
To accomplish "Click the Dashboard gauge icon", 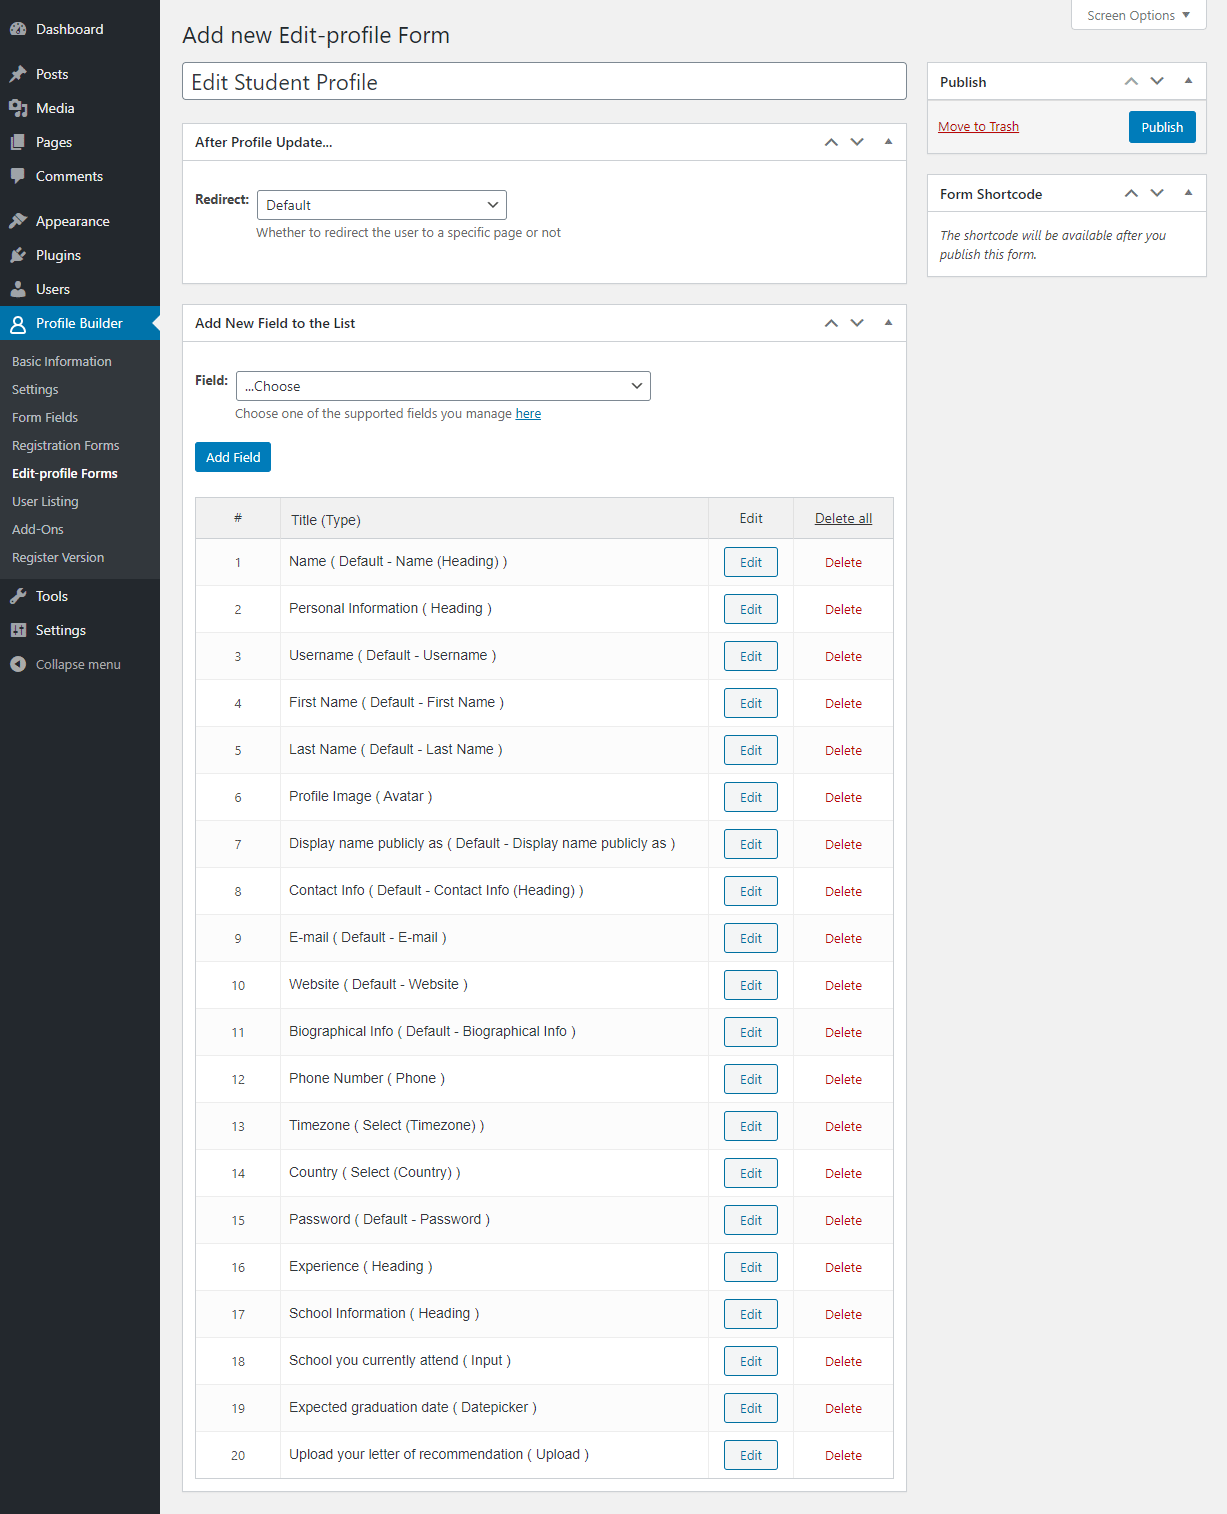I will tap(18, 29).
